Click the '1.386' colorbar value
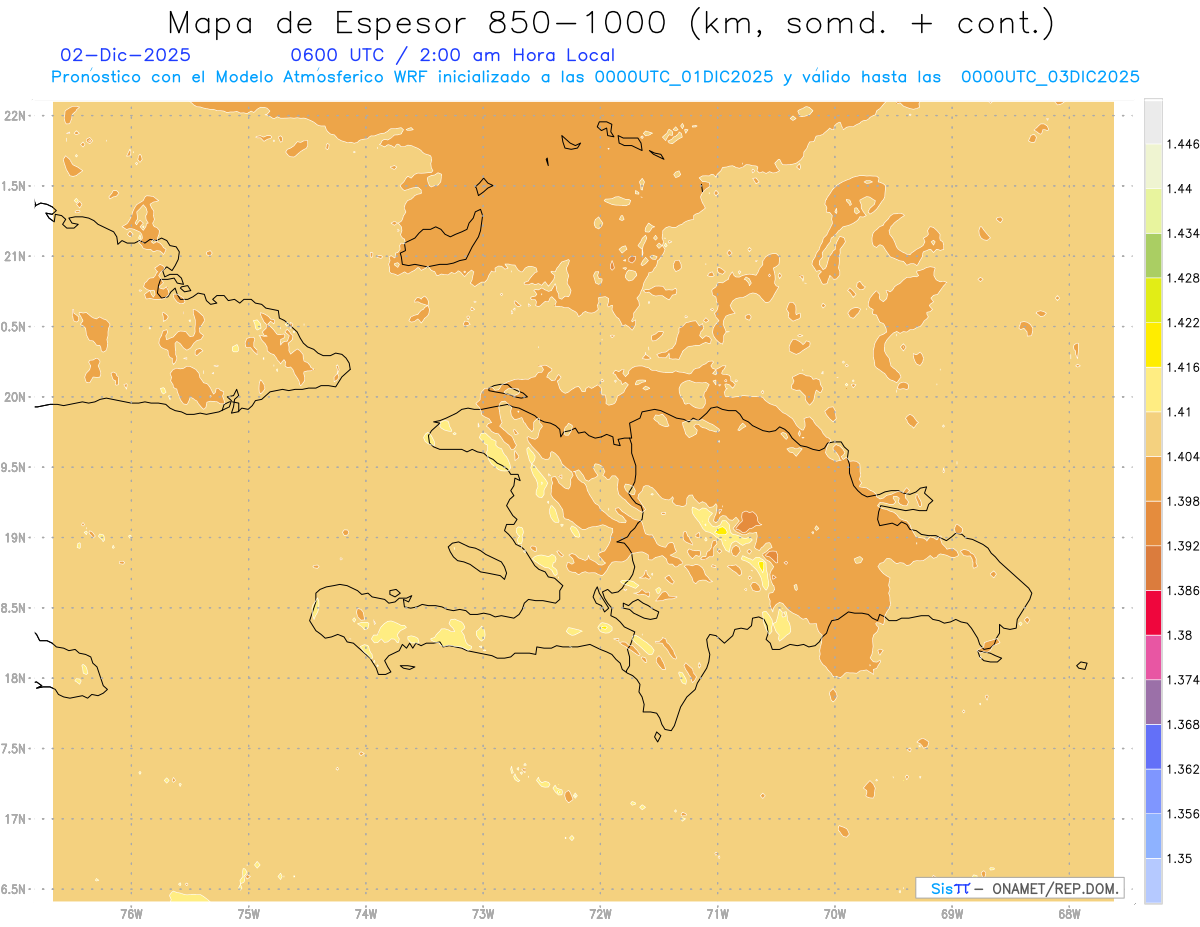 [x=1183, y=590]
